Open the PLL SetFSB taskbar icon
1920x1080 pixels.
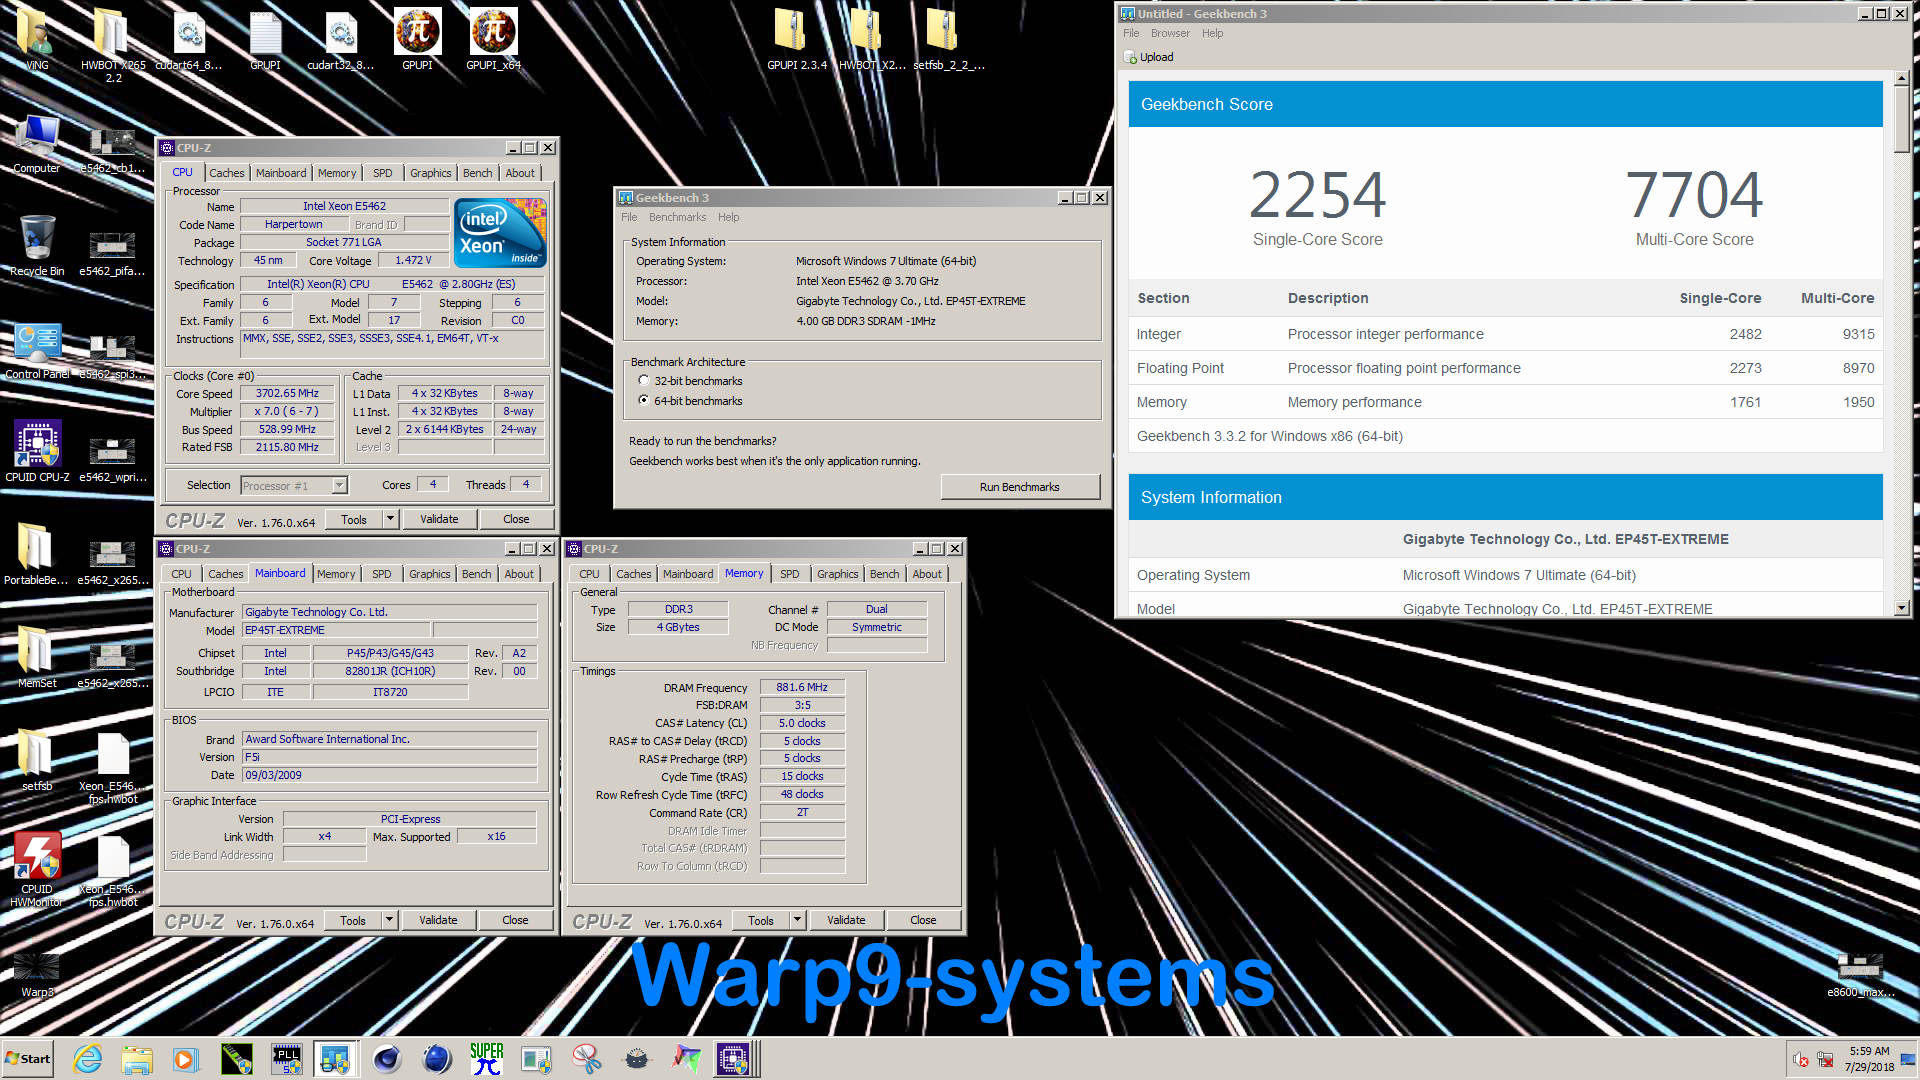(287, 1059)
